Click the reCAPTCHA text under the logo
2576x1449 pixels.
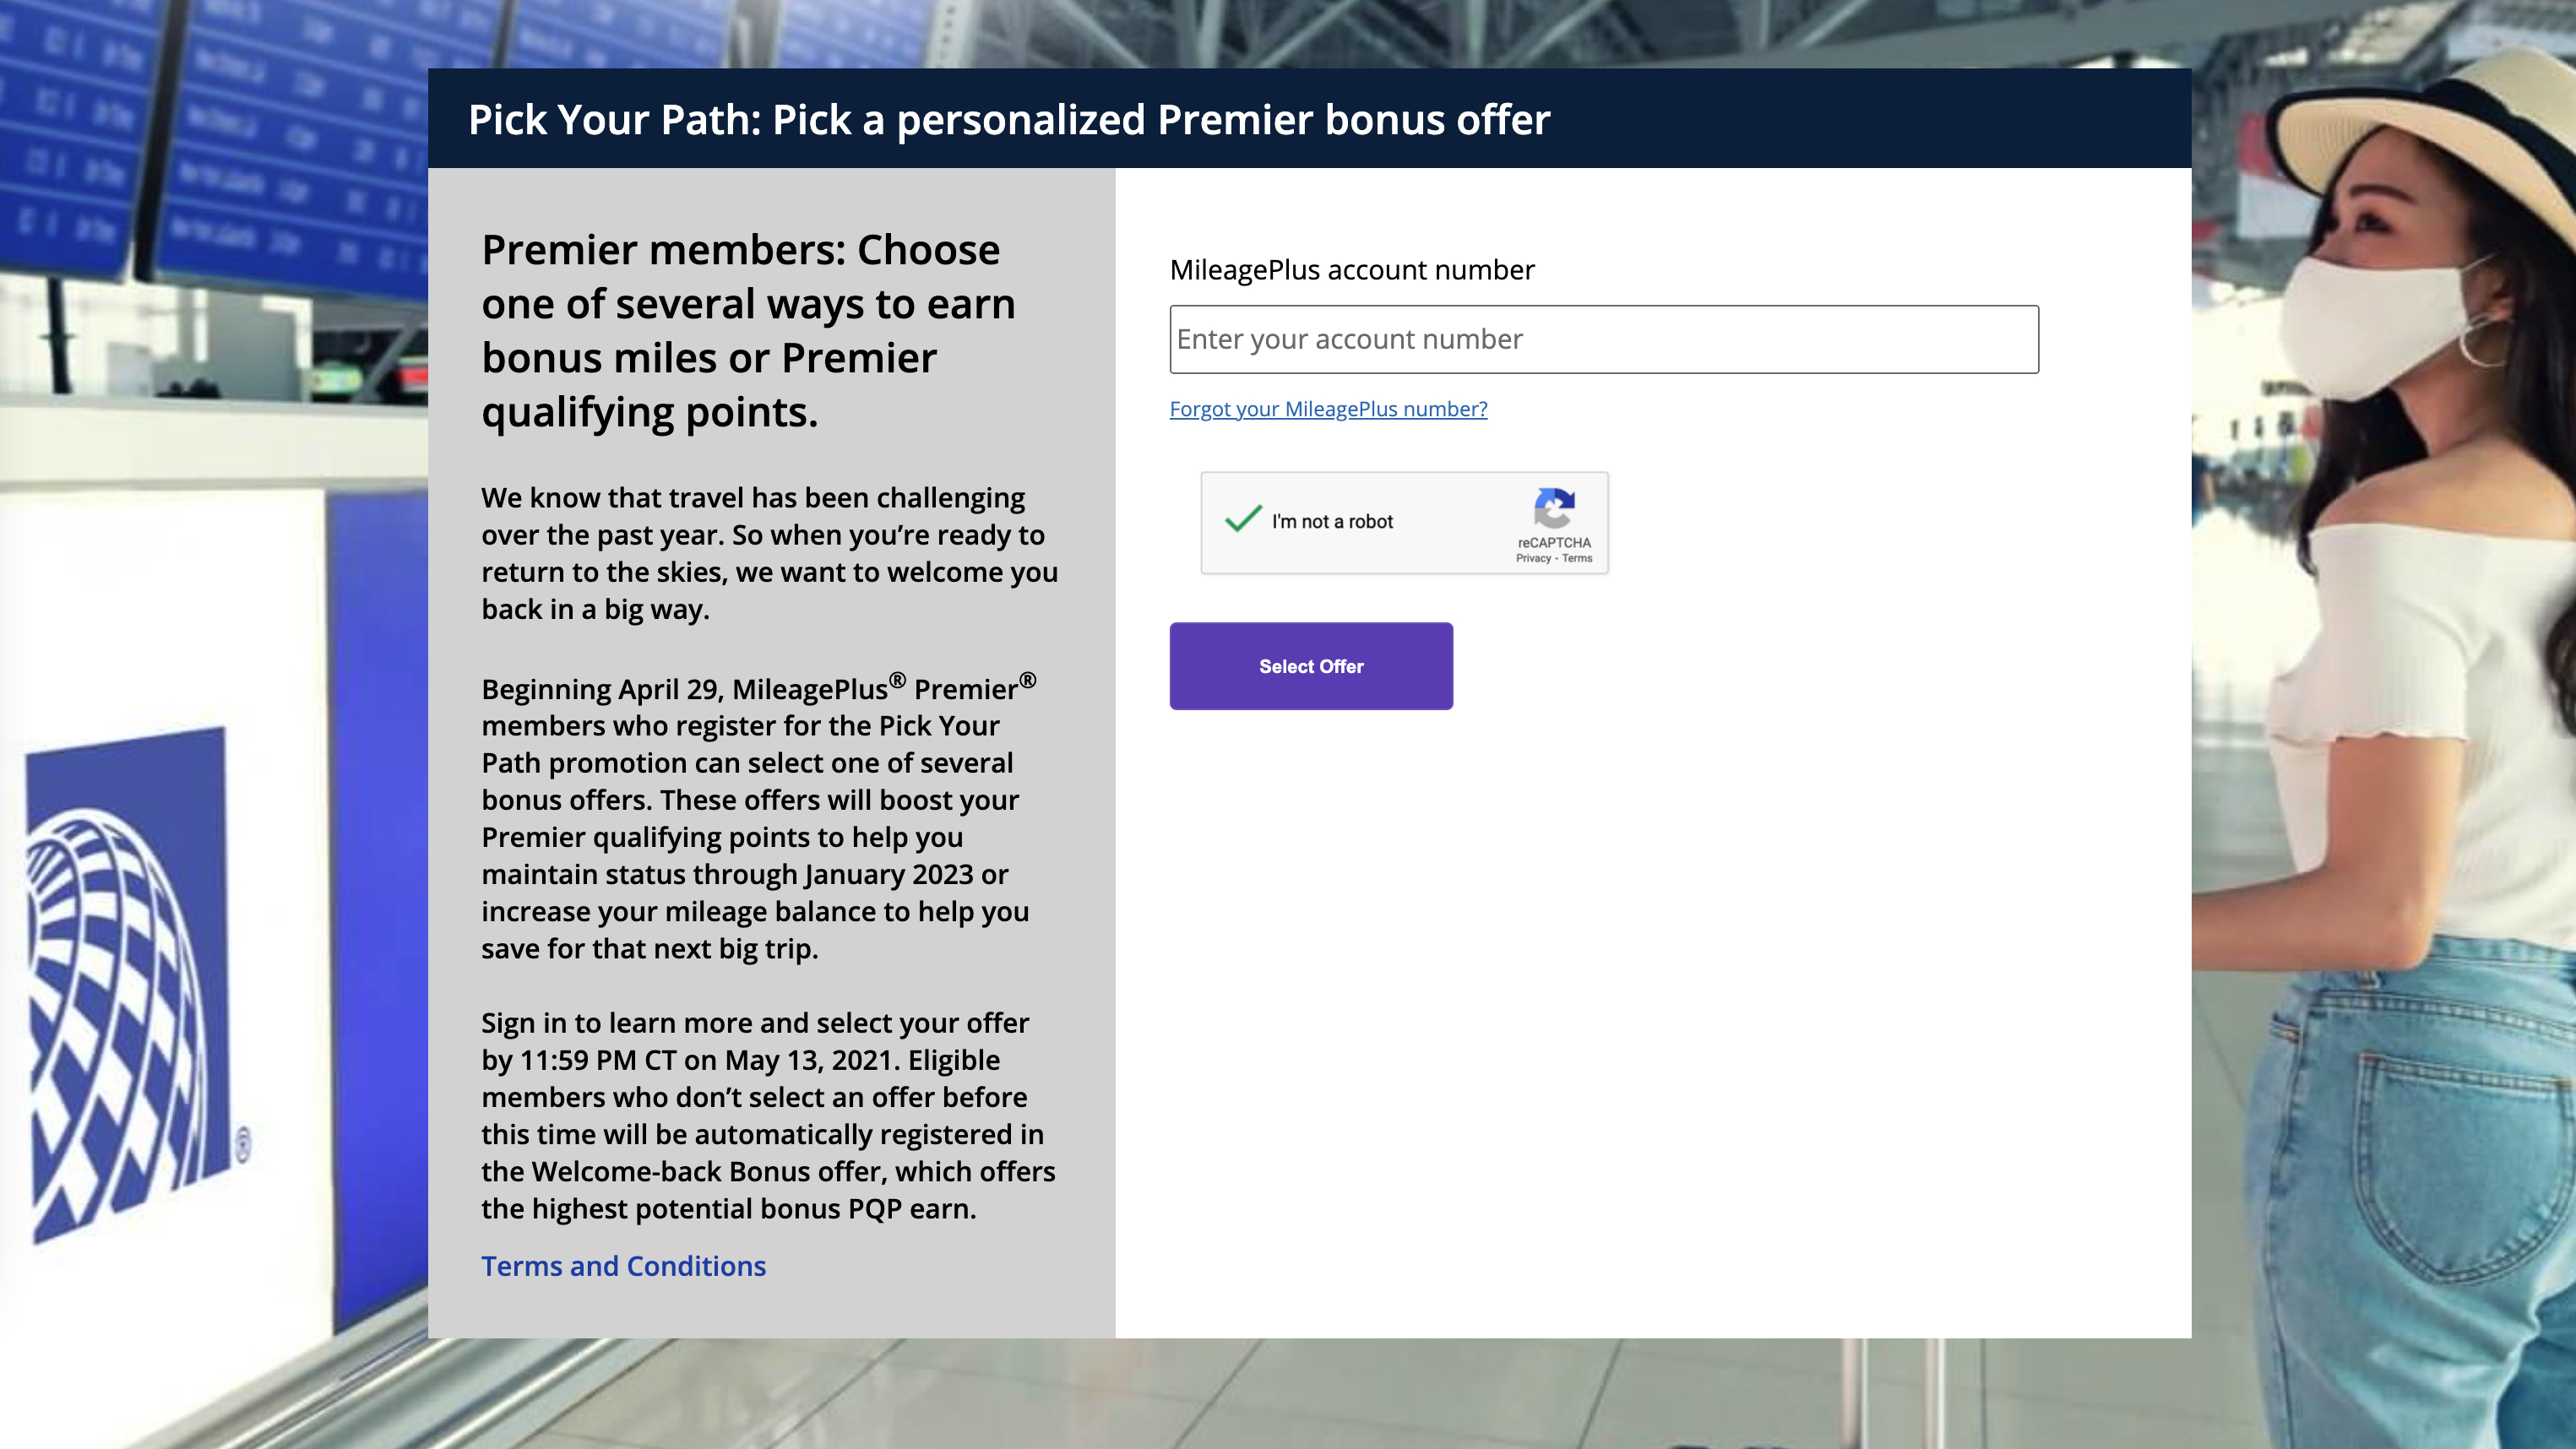(x=1554, y=543)
